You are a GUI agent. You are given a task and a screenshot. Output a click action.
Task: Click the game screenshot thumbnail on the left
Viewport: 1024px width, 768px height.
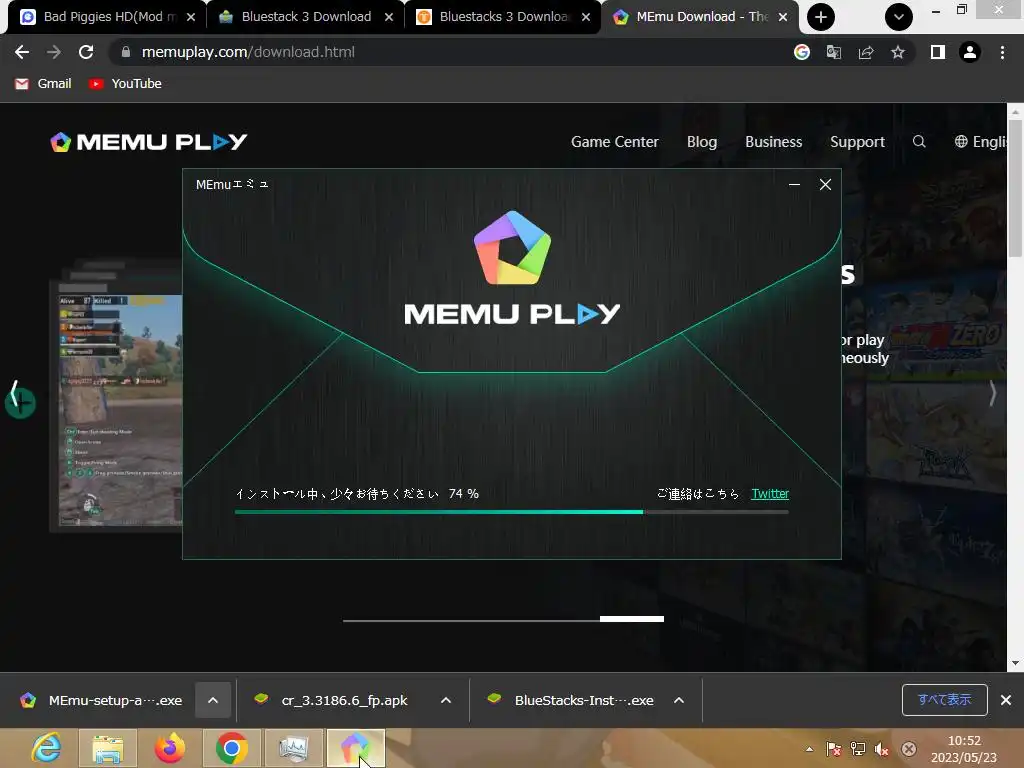click(x=120, y=410)
